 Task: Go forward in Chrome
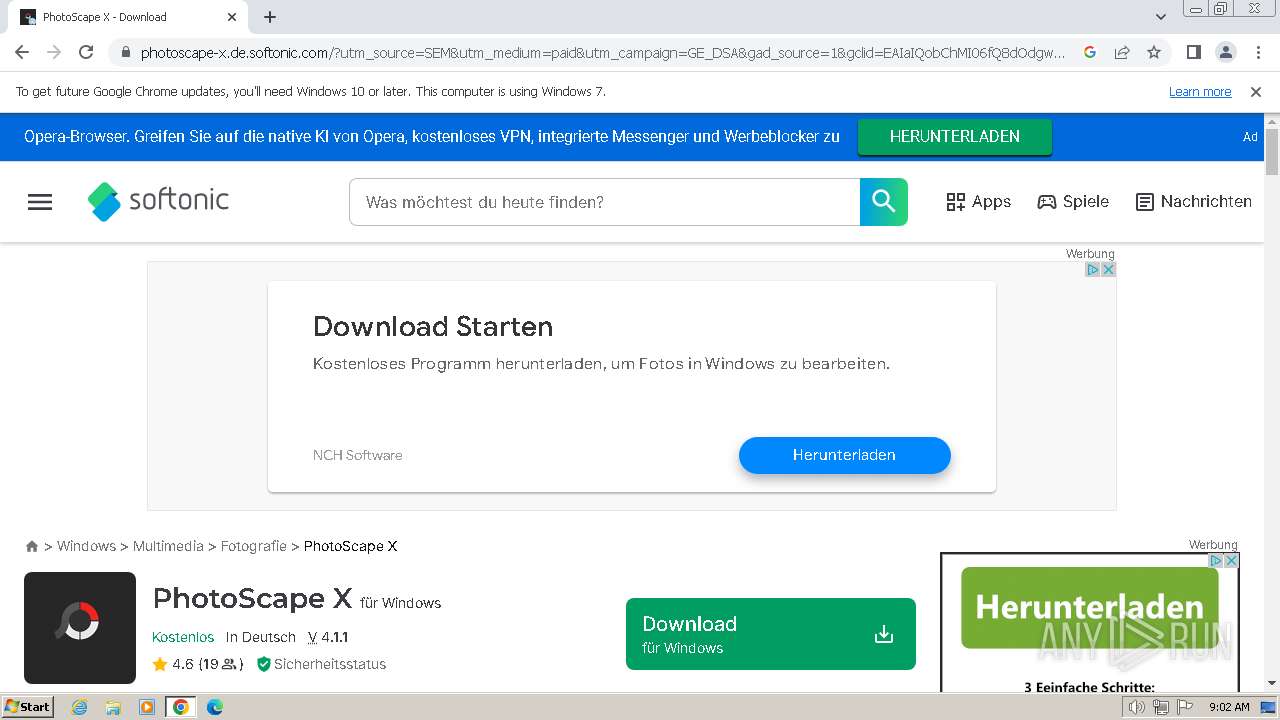click(54, 52)
